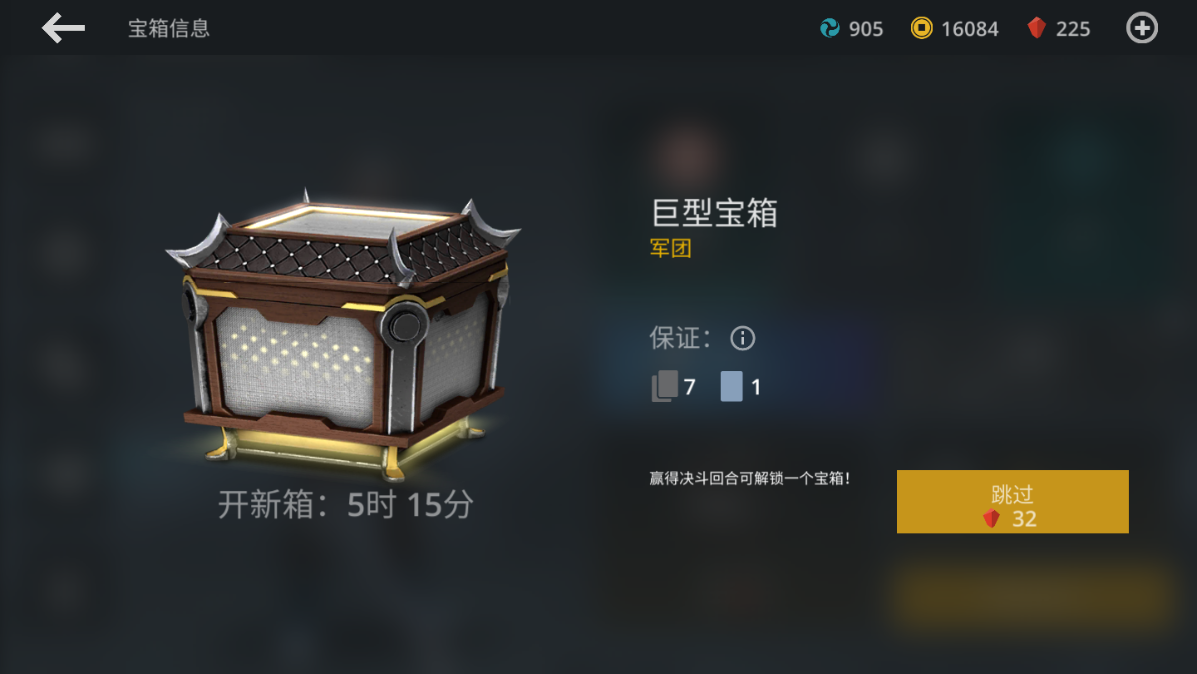Tap the red gem on the skip button

coord(991,519)
